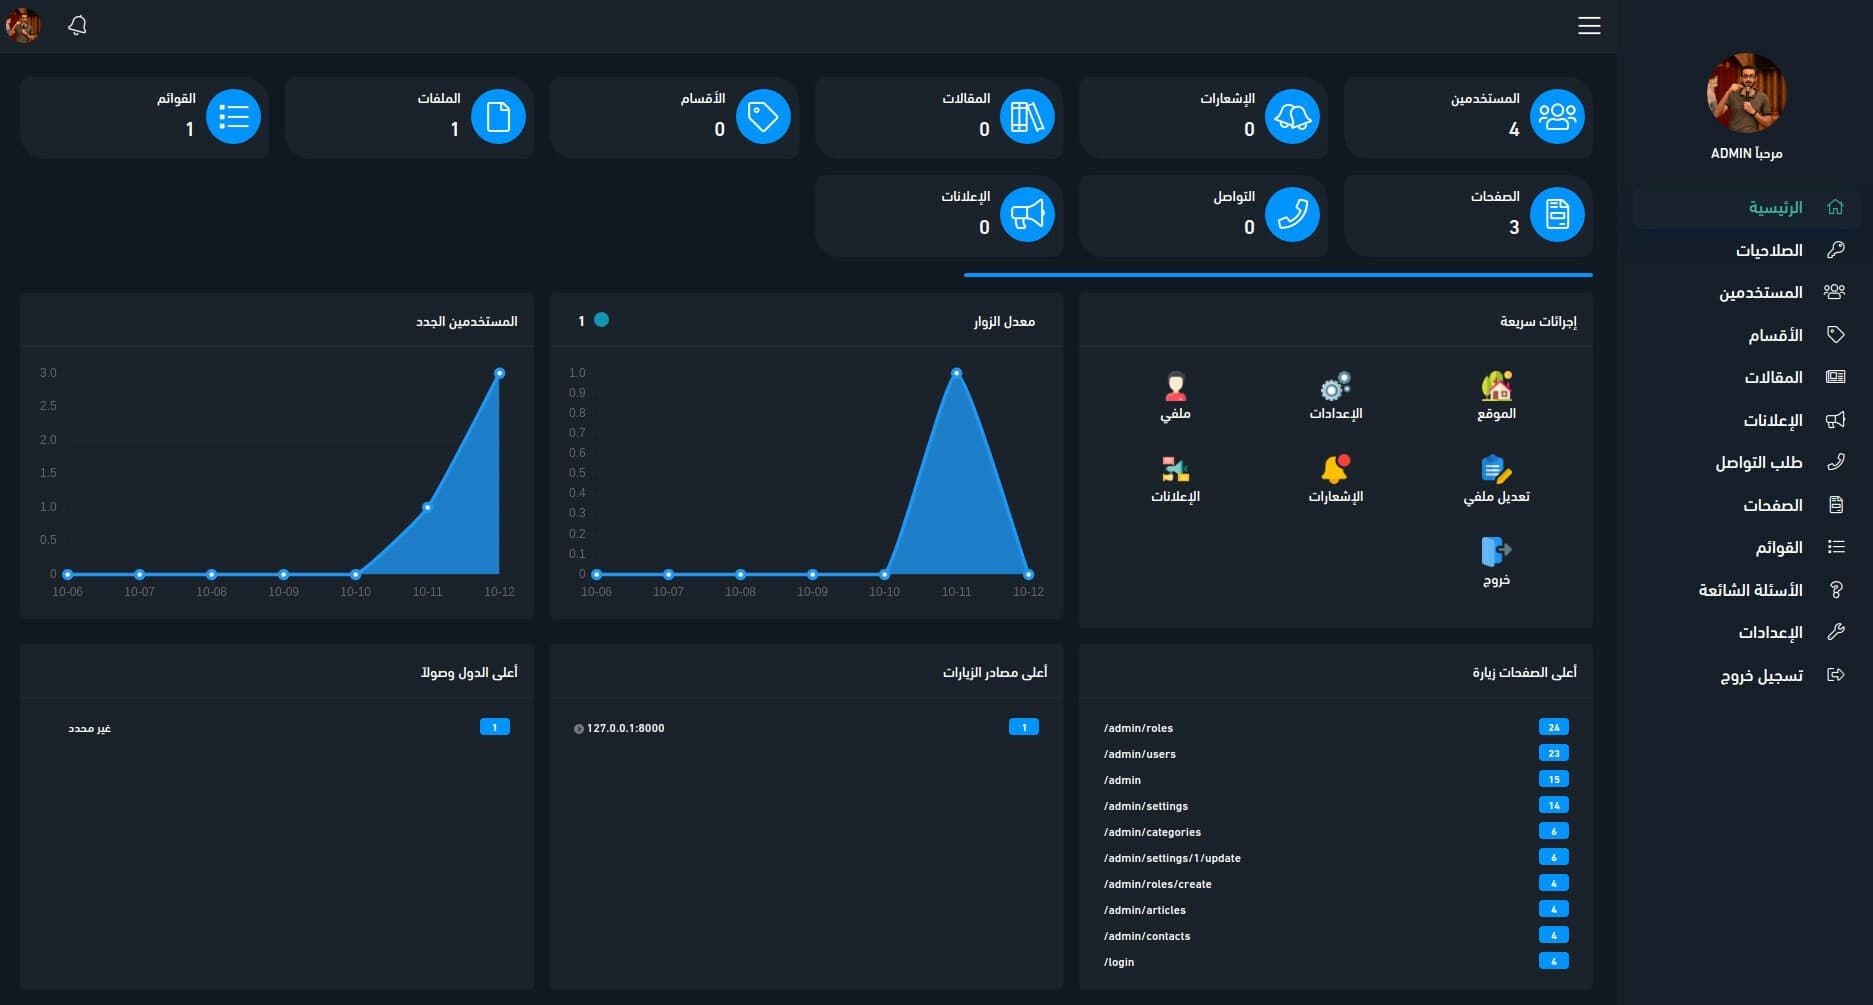Toggle the visitor rate chart legend dot
This screenshot has width=1873, height=1005.
[601, 320]
